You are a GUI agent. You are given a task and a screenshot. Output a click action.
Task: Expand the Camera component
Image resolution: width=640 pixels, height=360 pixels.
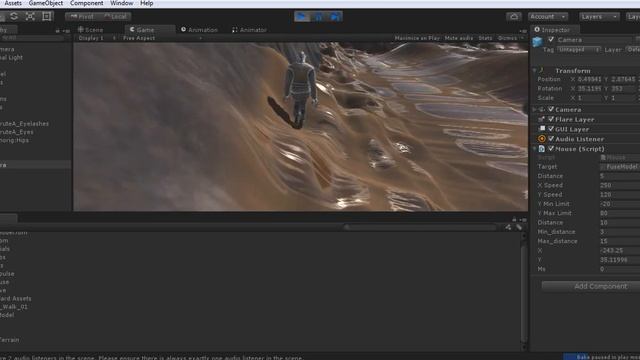tap(534, 109)
